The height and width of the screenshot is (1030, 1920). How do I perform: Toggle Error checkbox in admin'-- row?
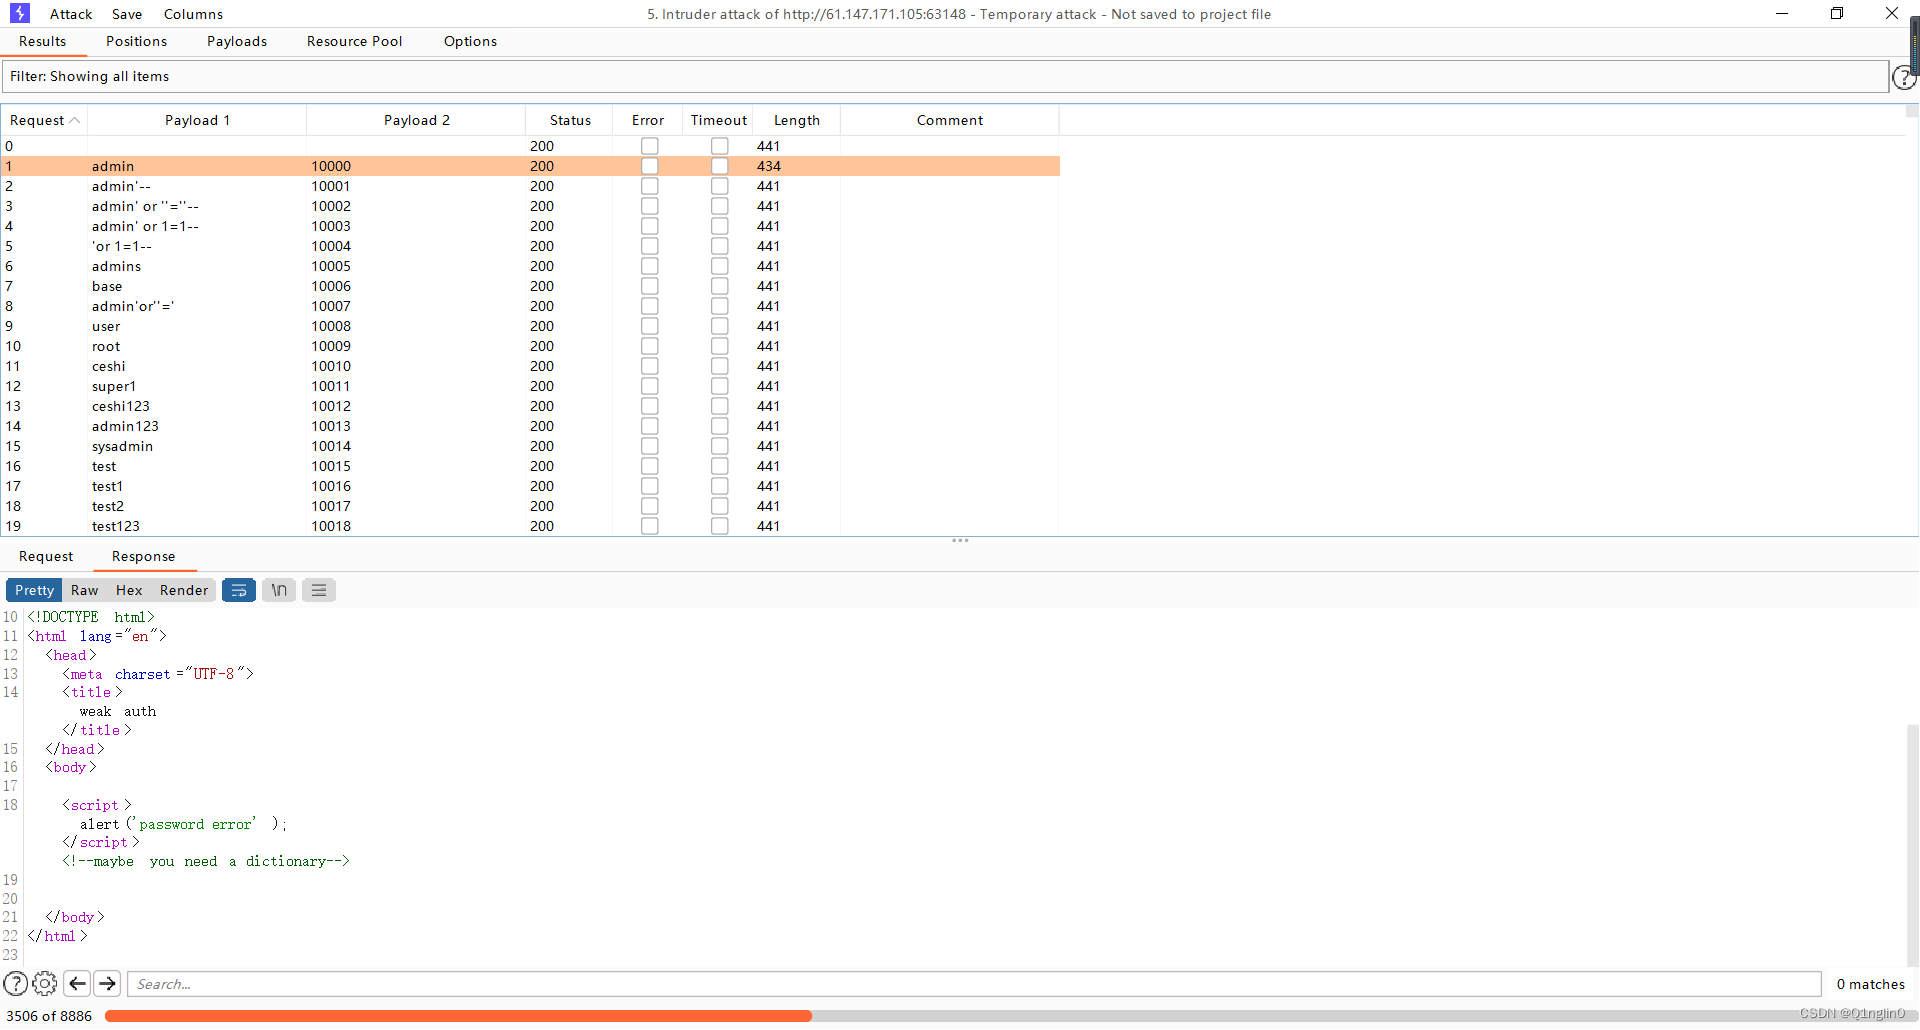[650, 186]
